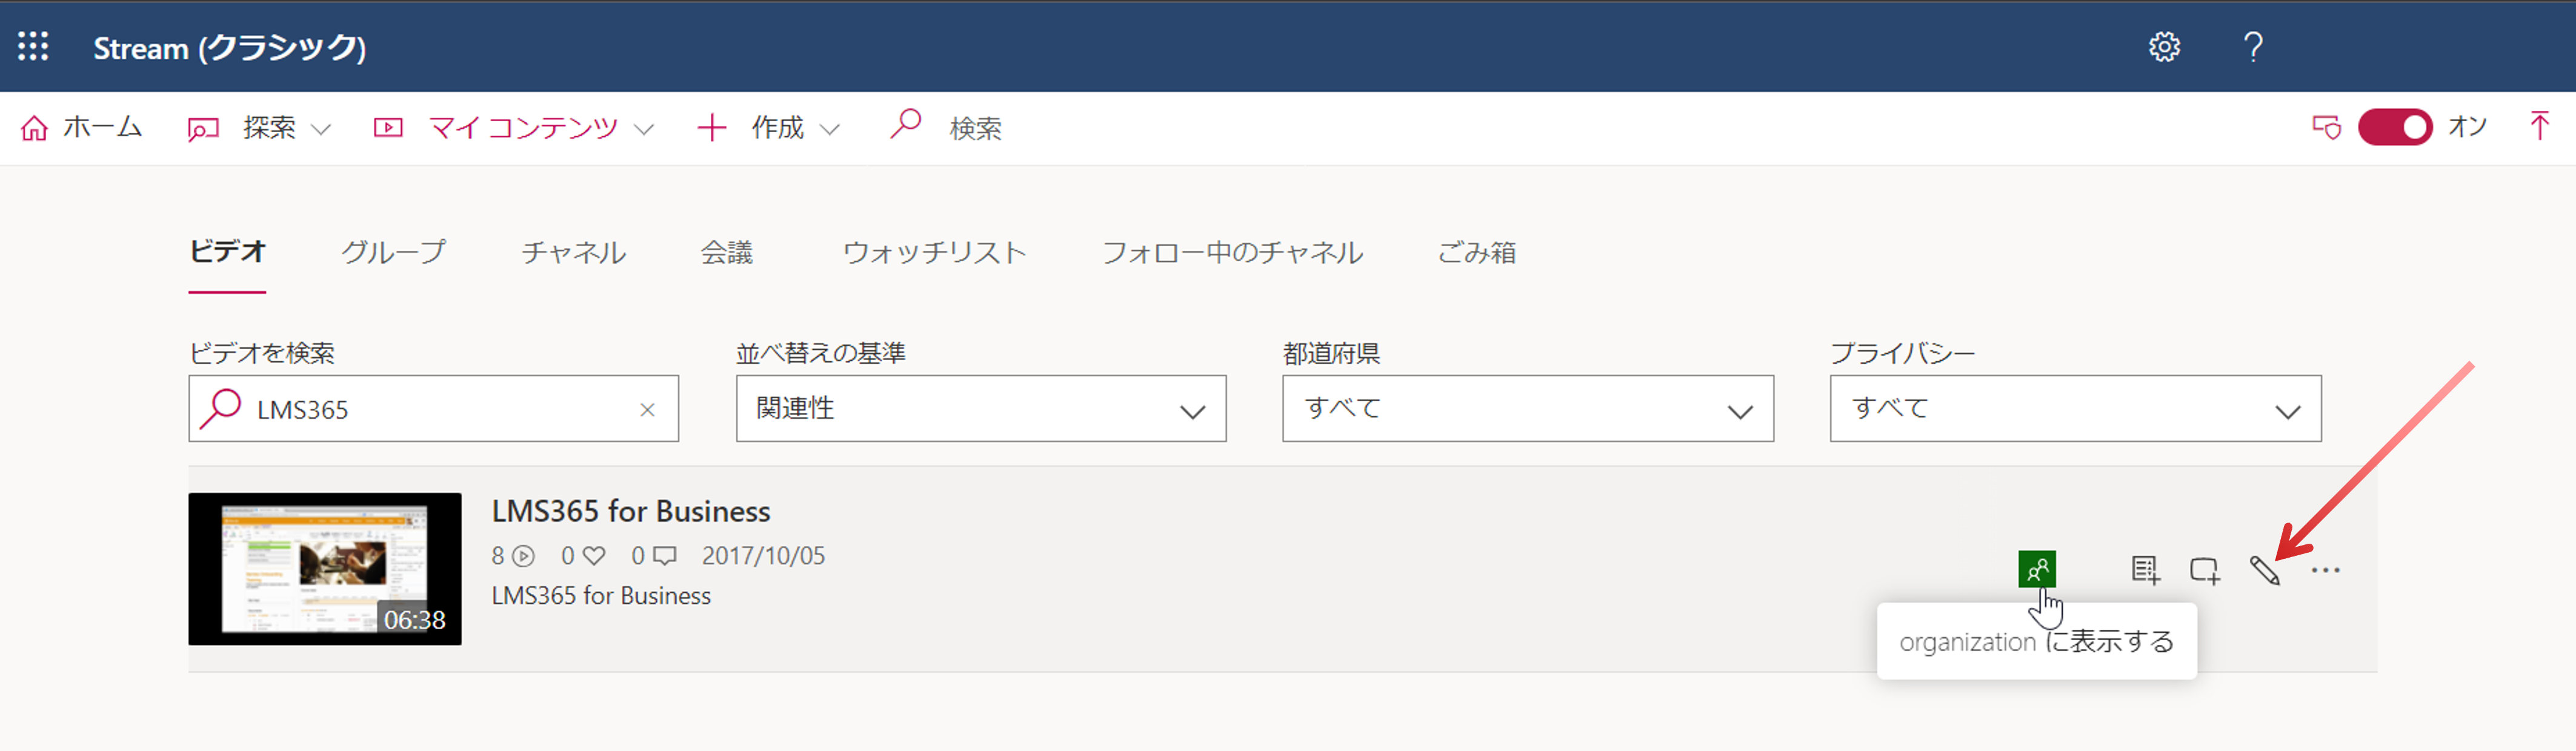Click the green organization visibility icon
Screen dimensions: 2576x751
click(x=2036, y=569)
